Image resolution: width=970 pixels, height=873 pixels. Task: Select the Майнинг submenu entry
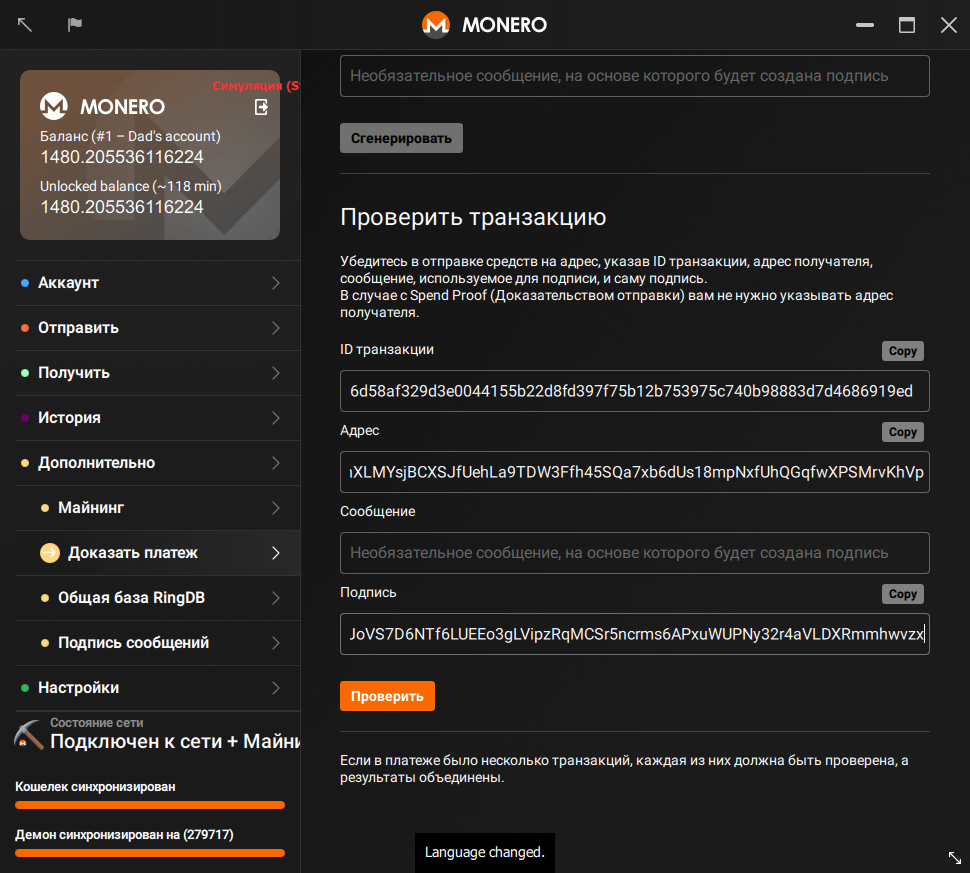[x=158, y=508]
